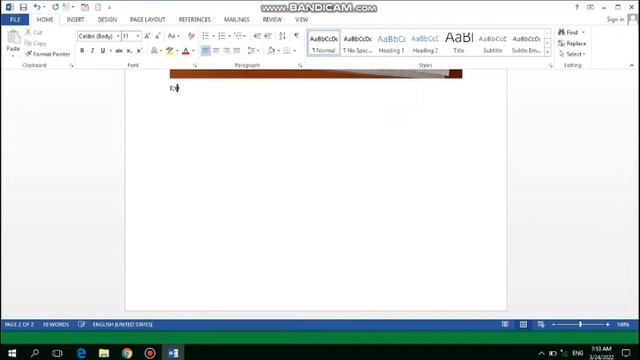
Task: Cut the selected text
Action: click(x=34, y=32)
